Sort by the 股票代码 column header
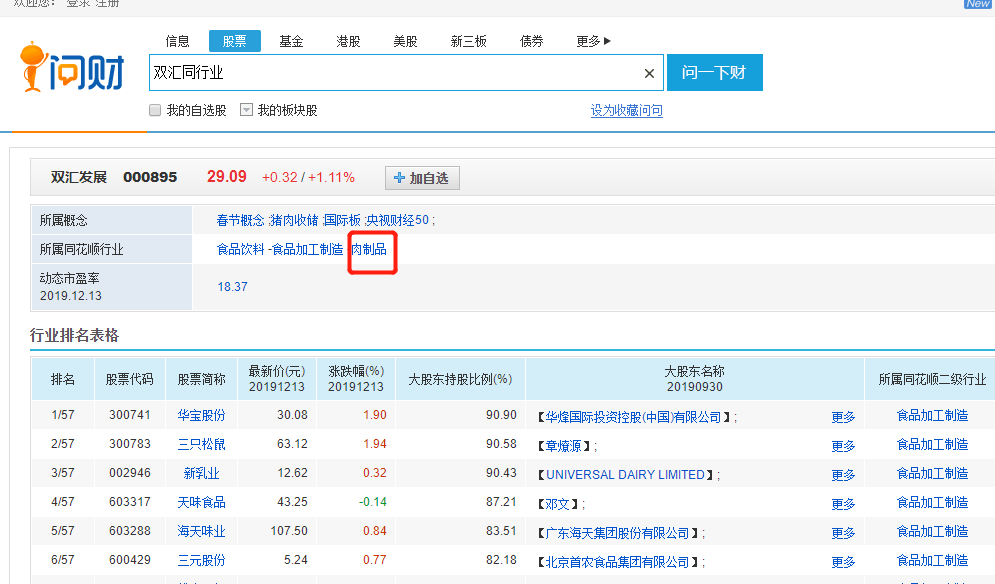The height and width of the screenshot is (584, 995). click(129, 379)
